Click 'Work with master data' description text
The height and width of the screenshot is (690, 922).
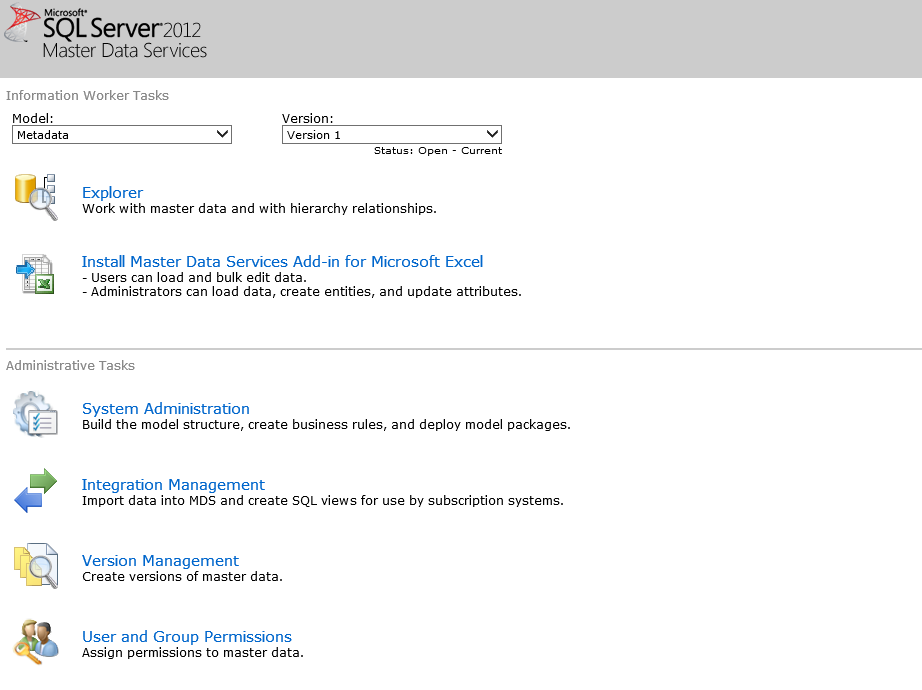point(259,208)
